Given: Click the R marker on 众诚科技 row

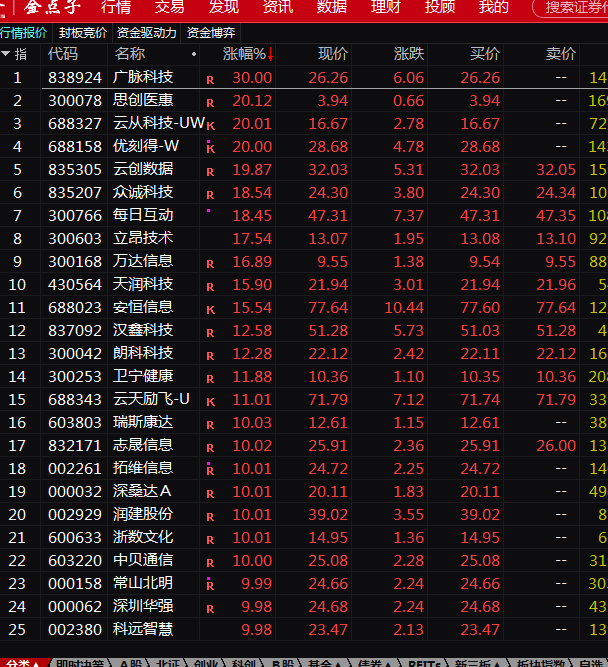Looking at the screenshot, I should 210,195.
